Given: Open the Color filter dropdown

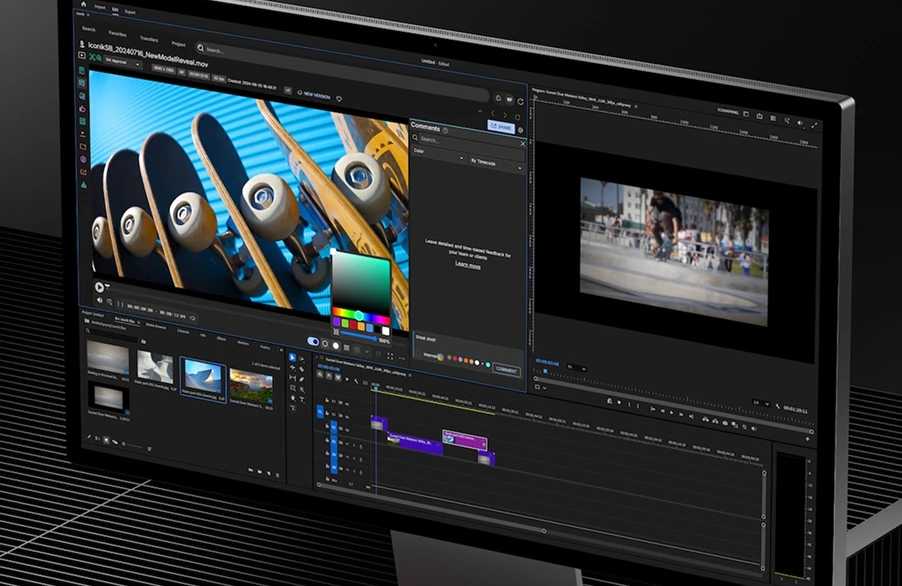Looking at the screenshot, I should (439, 155).
